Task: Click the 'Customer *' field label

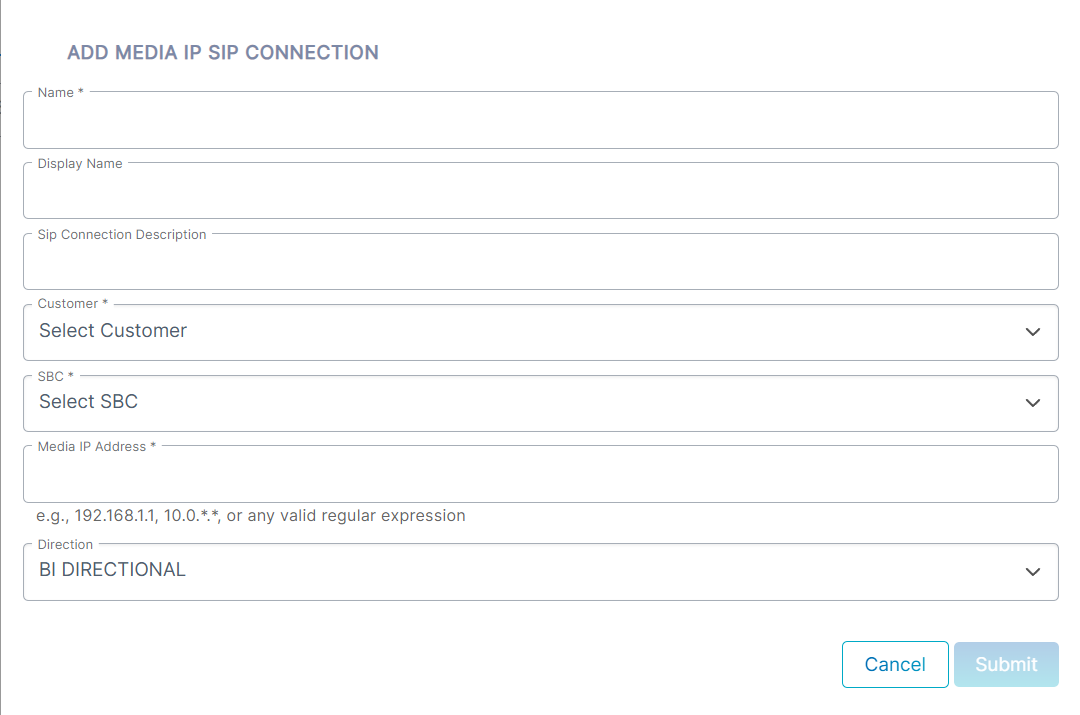Action: [72, 304]
